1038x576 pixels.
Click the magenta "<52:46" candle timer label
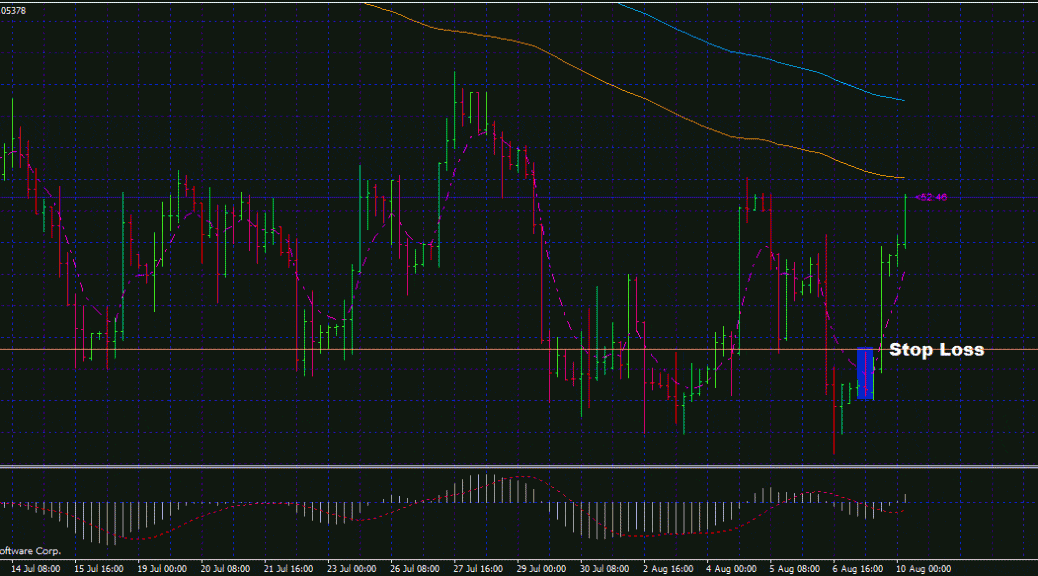[x=931, y=197]
